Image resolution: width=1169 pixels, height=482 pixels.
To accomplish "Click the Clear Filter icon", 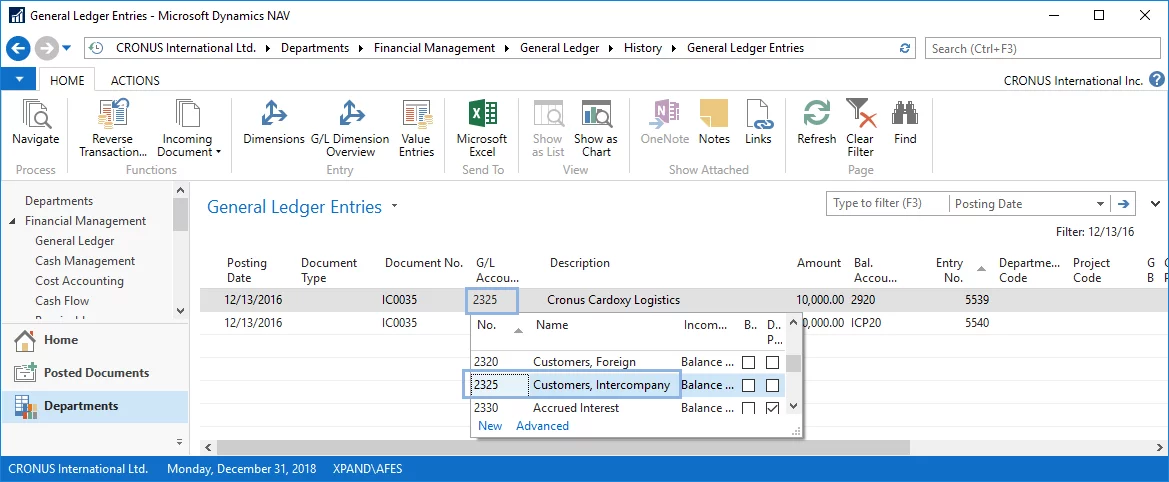I will click(859, 117).
